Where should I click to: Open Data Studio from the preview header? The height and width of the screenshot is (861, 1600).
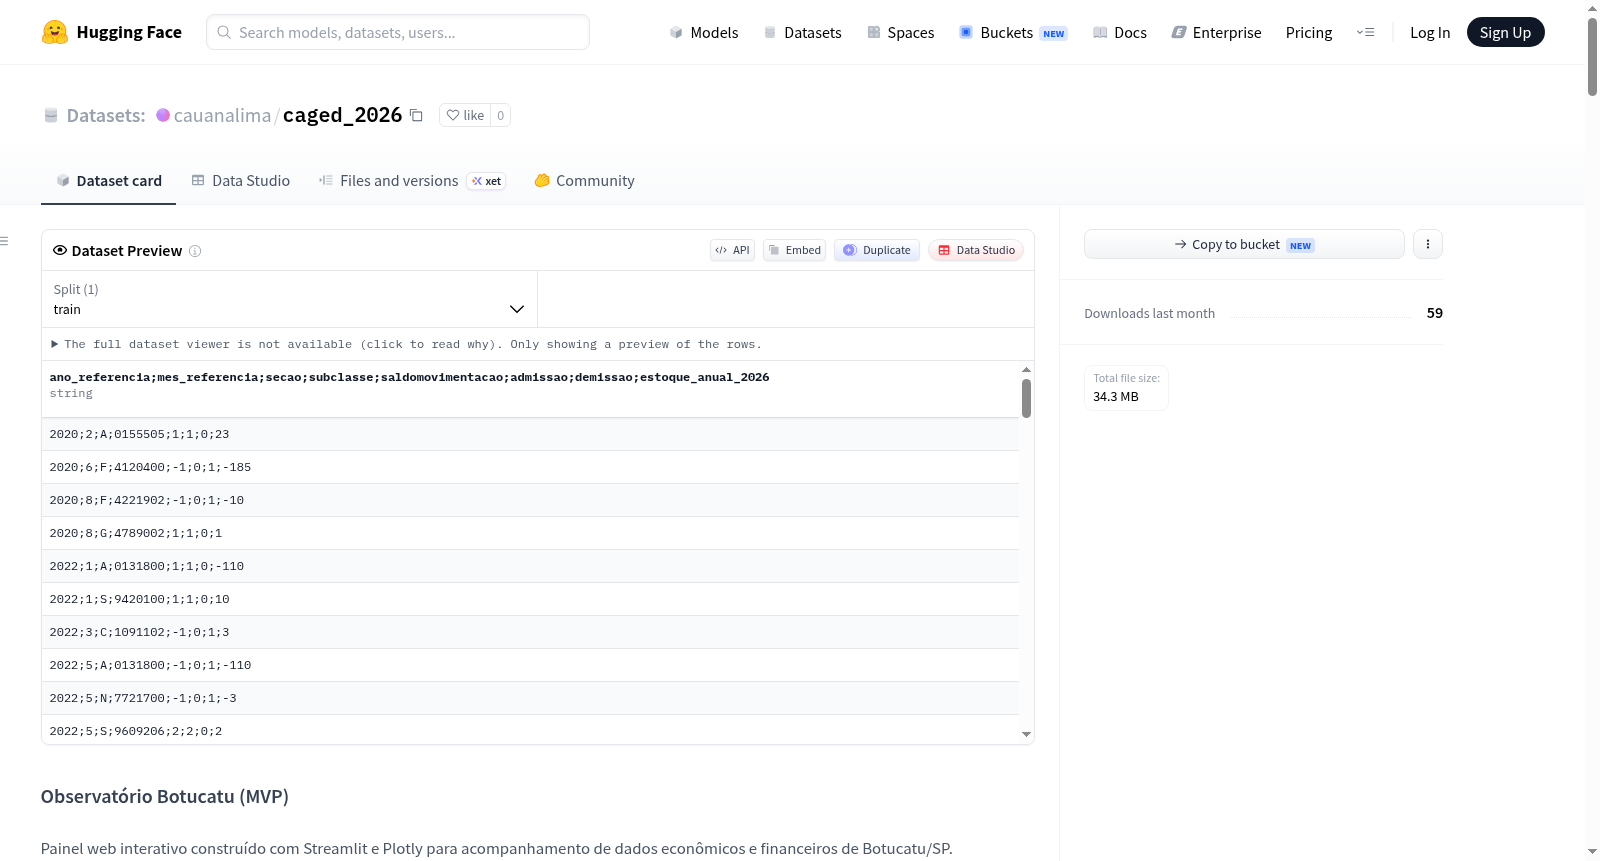pos(976,250)
